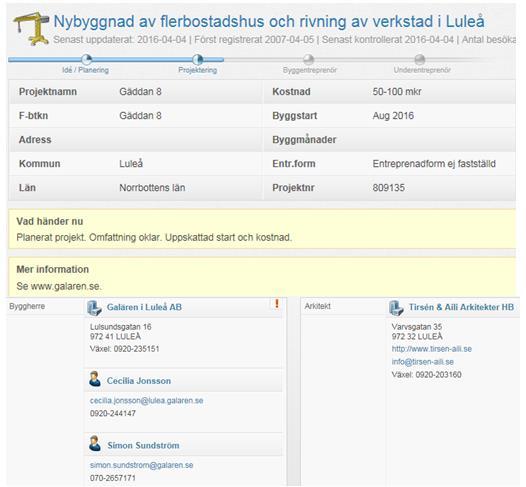Image resolution: width=526 pixels, height=487 pixels.
Task: Open Cecilia Jonsson's contact link
Action: (139, 381)
